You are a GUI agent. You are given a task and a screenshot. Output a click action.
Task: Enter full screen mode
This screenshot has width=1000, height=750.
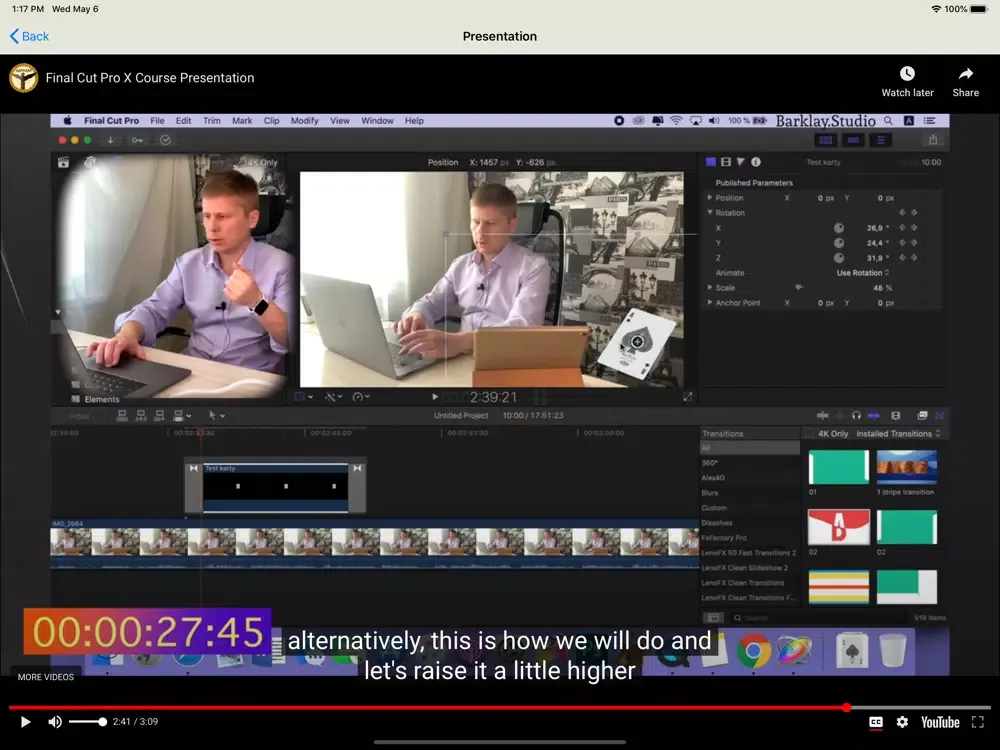pos(978,722)
